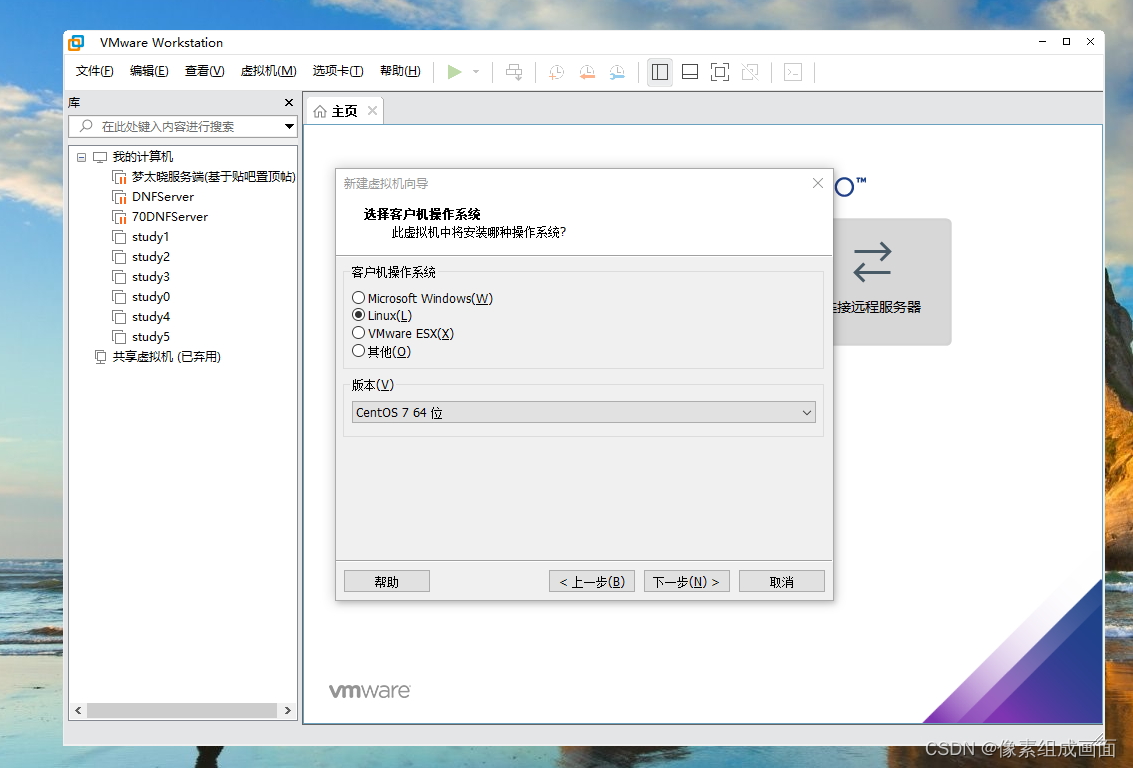Click the home icon on 主页 tab
The image size is (1133, 768).
pyautogui.click(x=320, y=111)
